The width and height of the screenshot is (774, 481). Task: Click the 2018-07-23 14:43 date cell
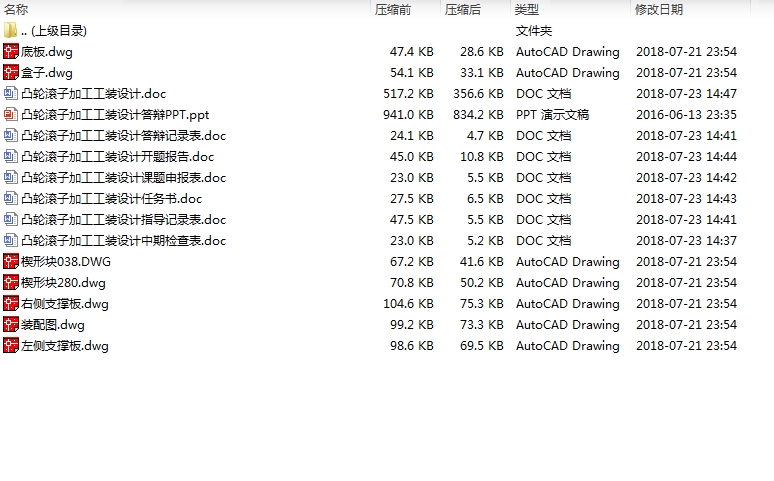(686, 199)
